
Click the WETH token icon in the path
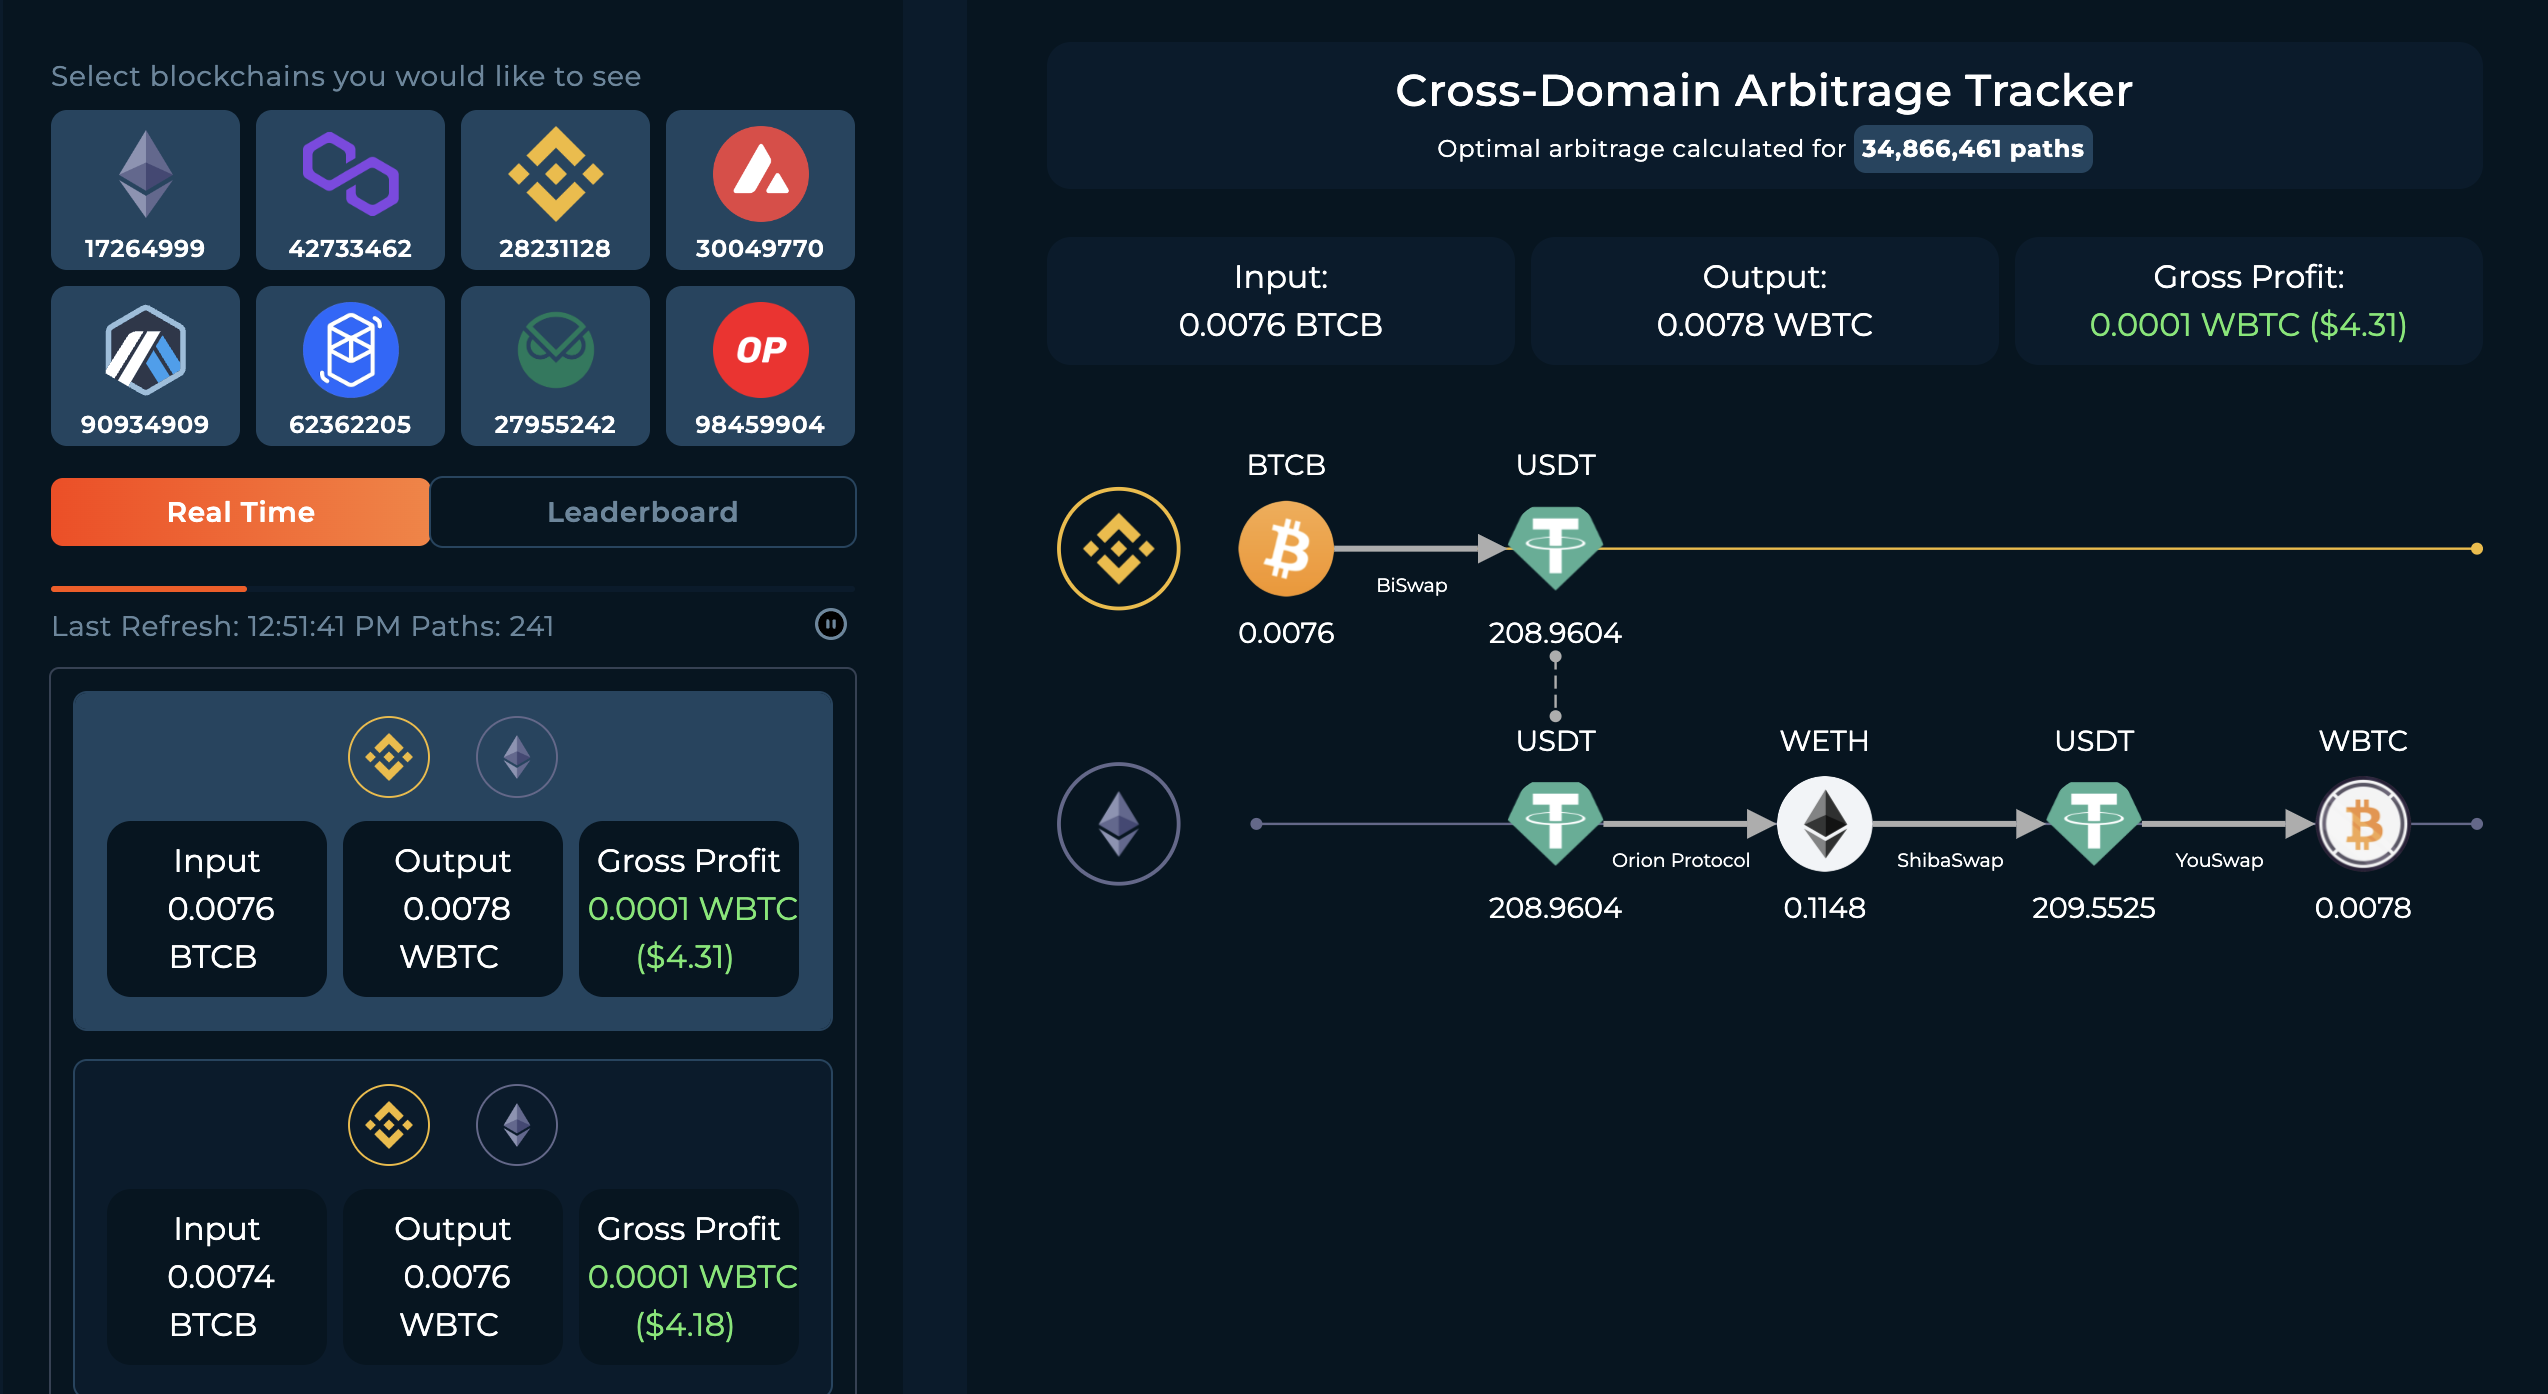click(1825, 824)
